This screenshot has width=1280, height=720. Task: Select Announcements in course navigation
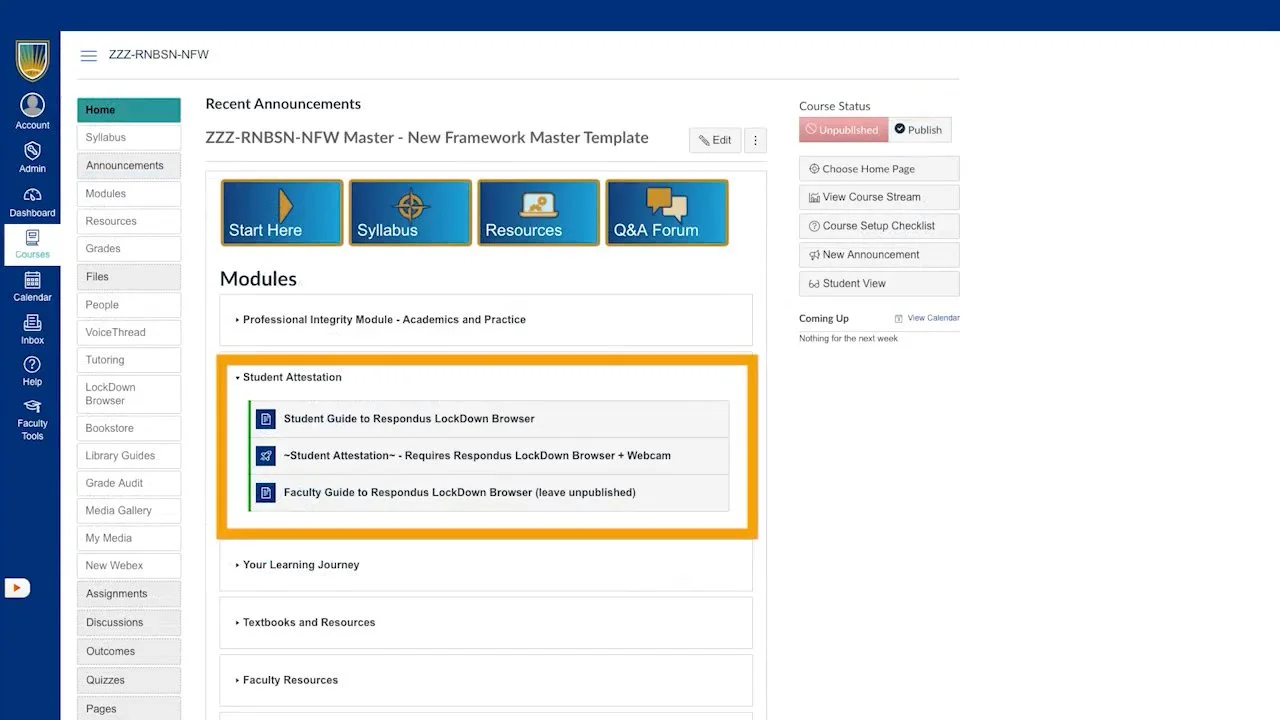[129, 166]
